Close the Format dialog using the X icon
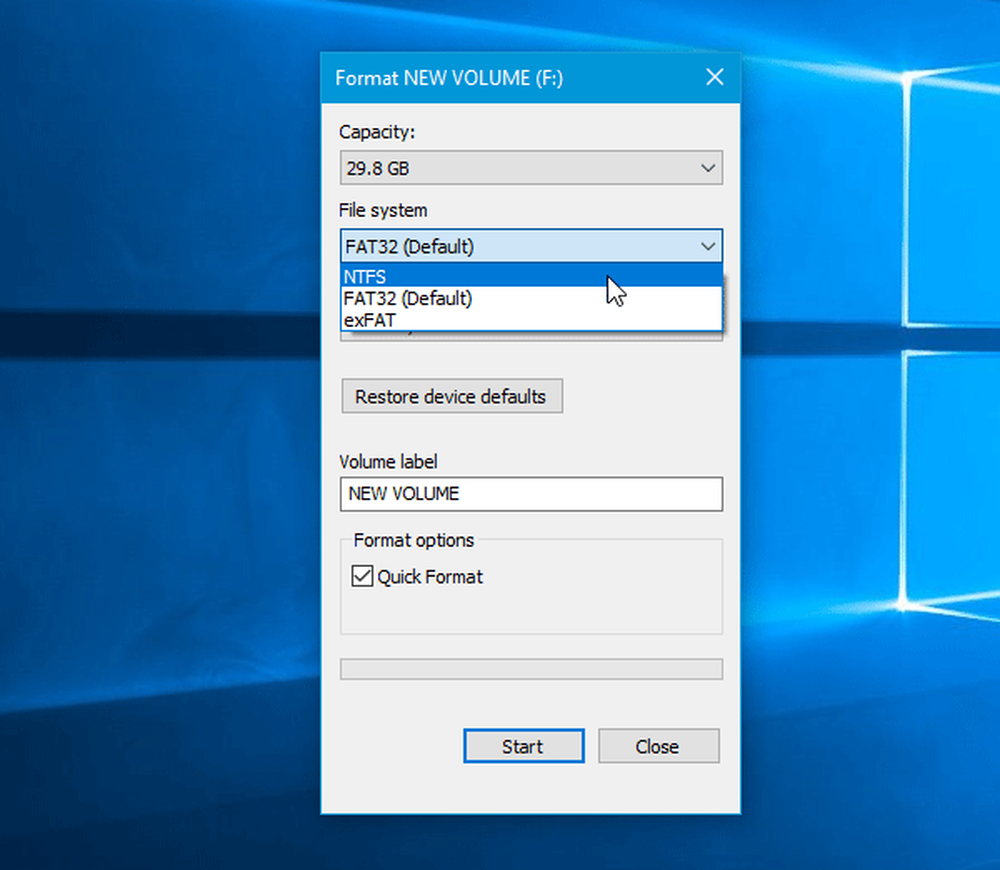The width and height of the screenshot is (1000, 870). click(714, 77)
